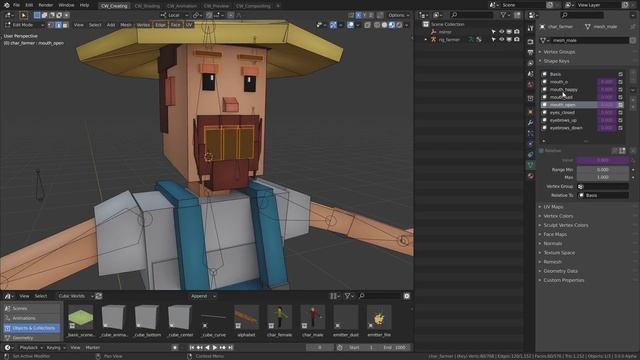
Task: Adjust the mouth_open Value slider
Action: click(x=602, y=160)
